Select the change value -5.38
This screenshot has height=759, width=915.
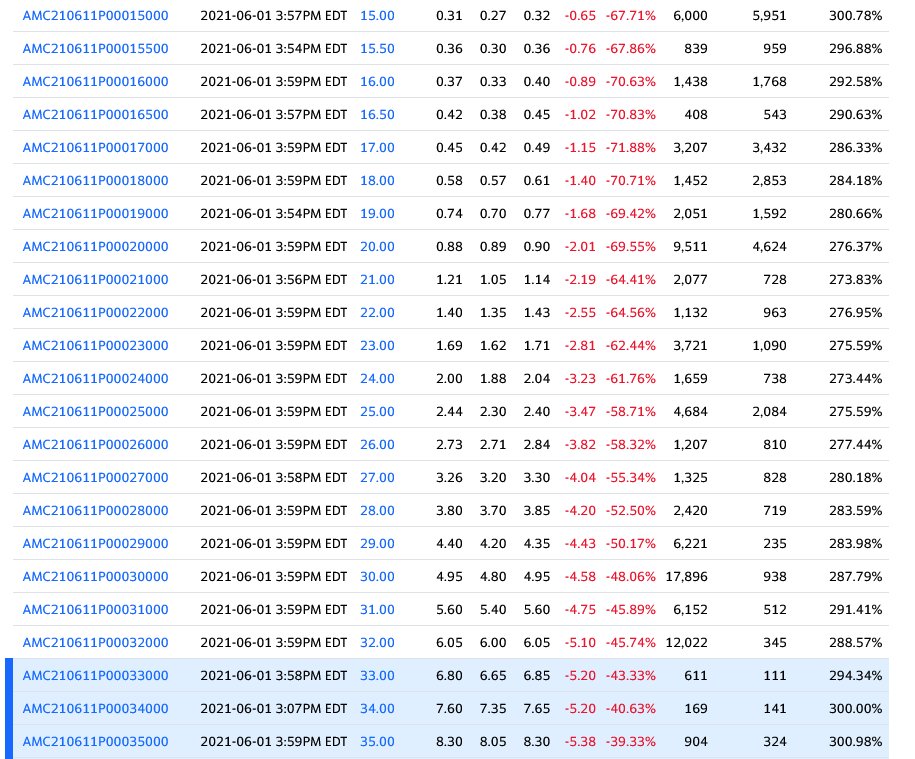[580, 741]
